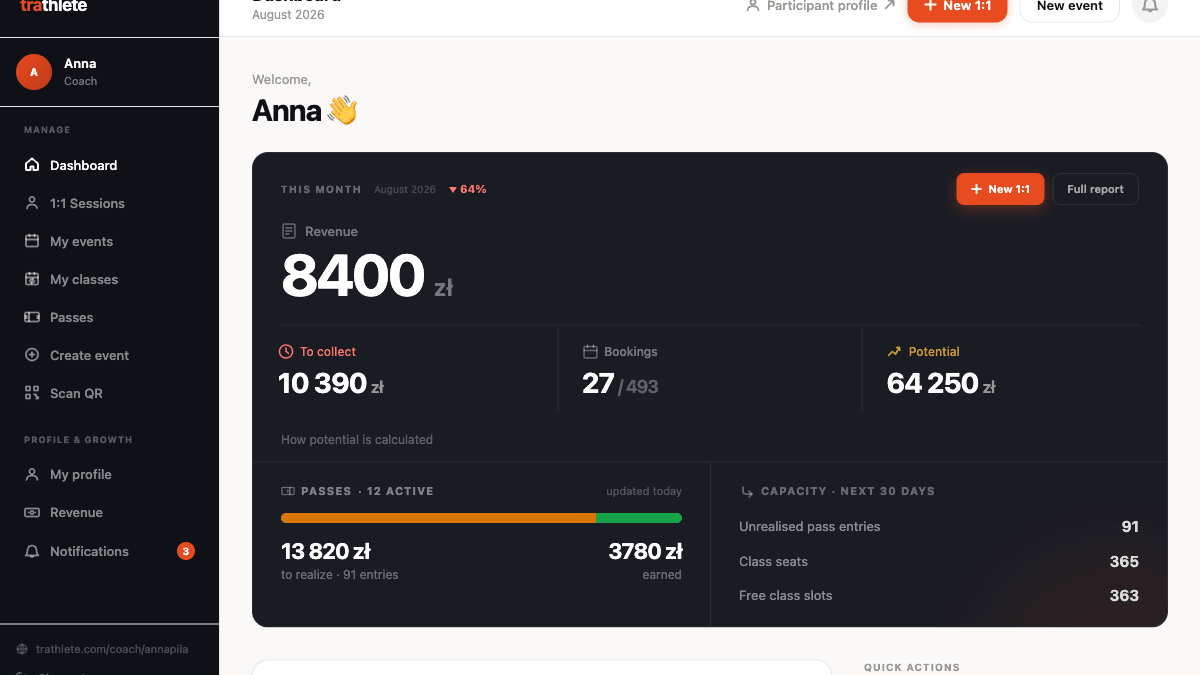Open Participant profile link
Image resolution: width=1200 pixels, height=675 pixels.
pos(821,6)
